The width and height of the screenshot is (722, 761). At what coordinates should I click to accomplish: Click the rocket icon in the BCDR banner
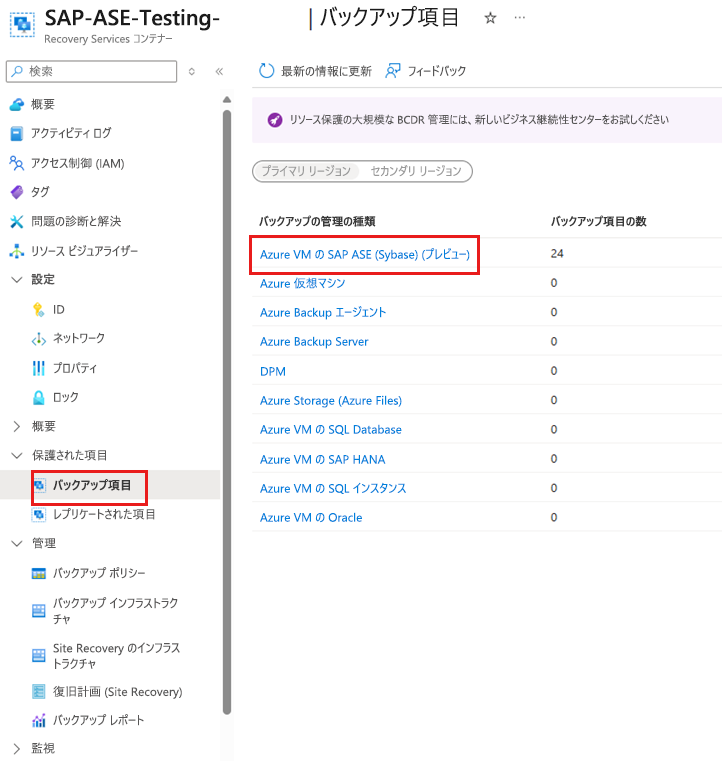pyautogui.click(x=275, y=119)
